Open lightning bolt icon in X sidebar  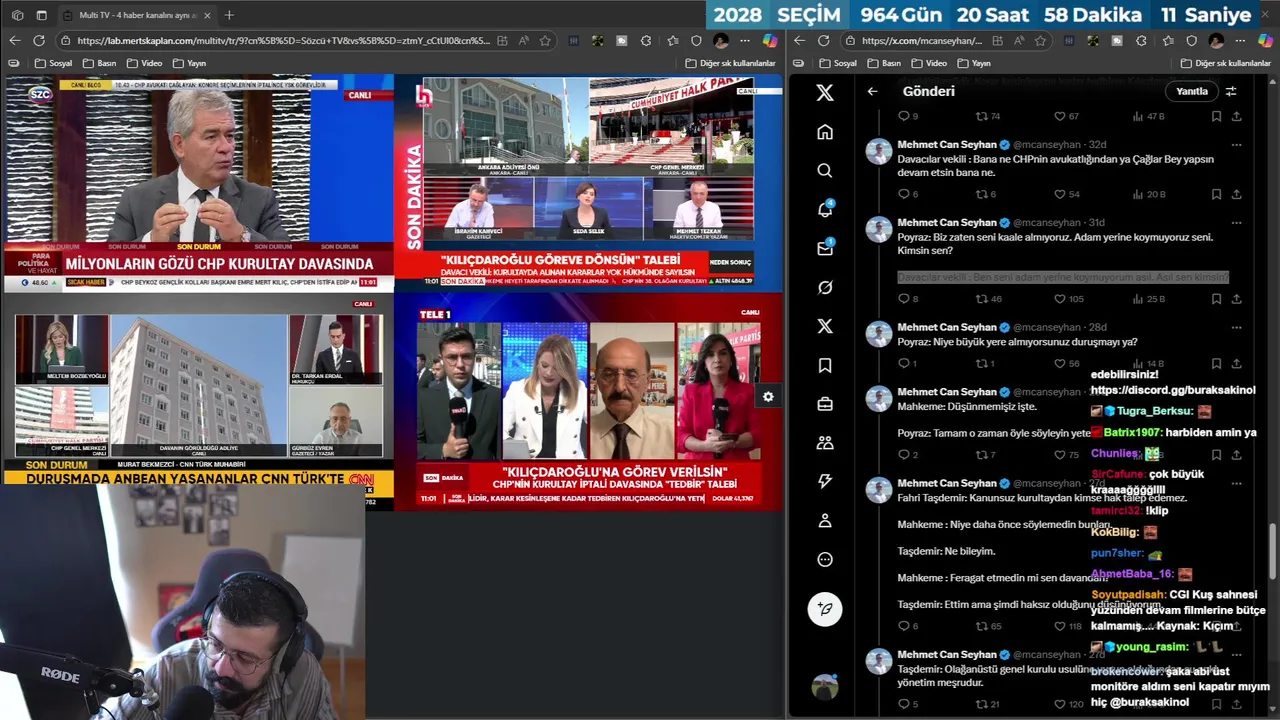(x=825, y=481)
